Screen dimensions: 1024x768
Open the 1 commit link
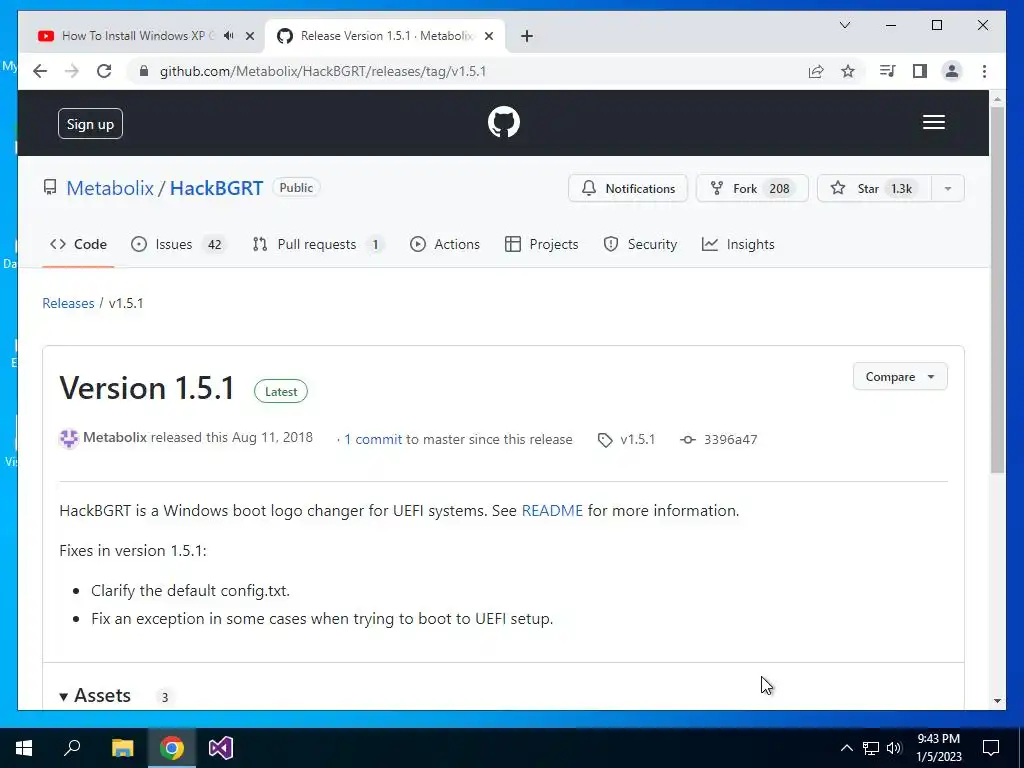coord(373,440)
